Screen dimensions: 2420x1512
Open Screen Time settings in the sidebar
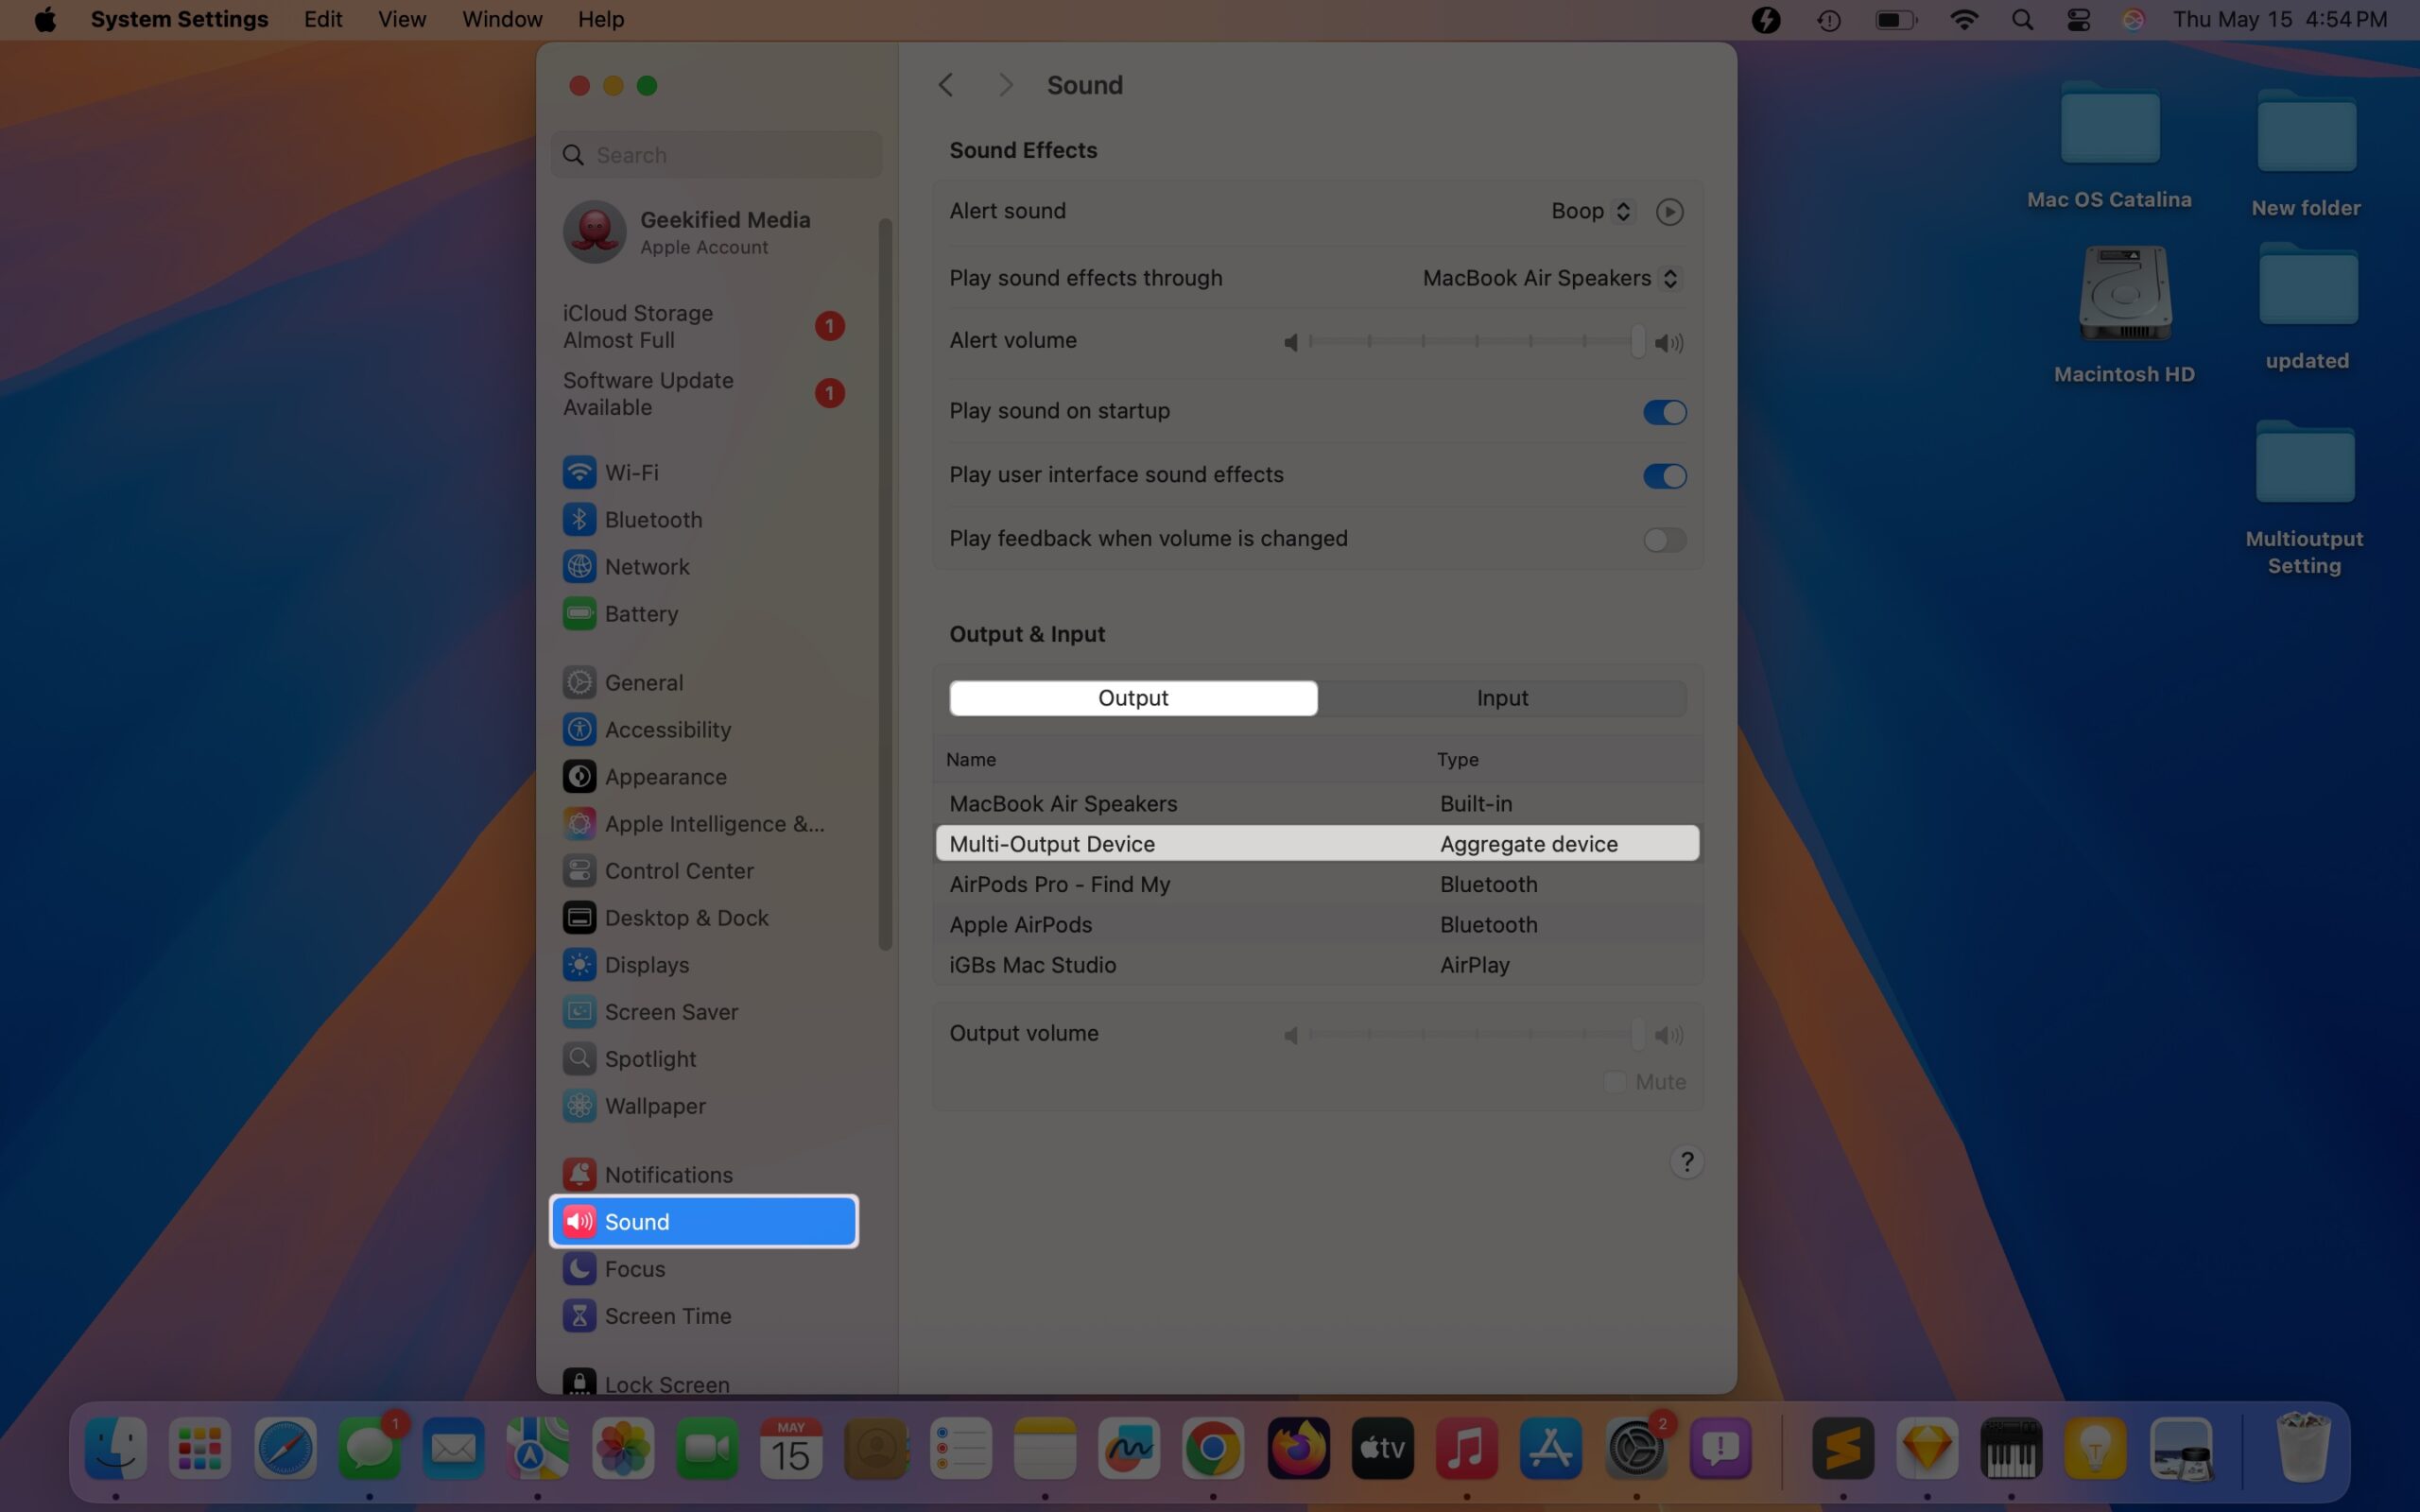pyautogui.click(x=666, y=1315)
